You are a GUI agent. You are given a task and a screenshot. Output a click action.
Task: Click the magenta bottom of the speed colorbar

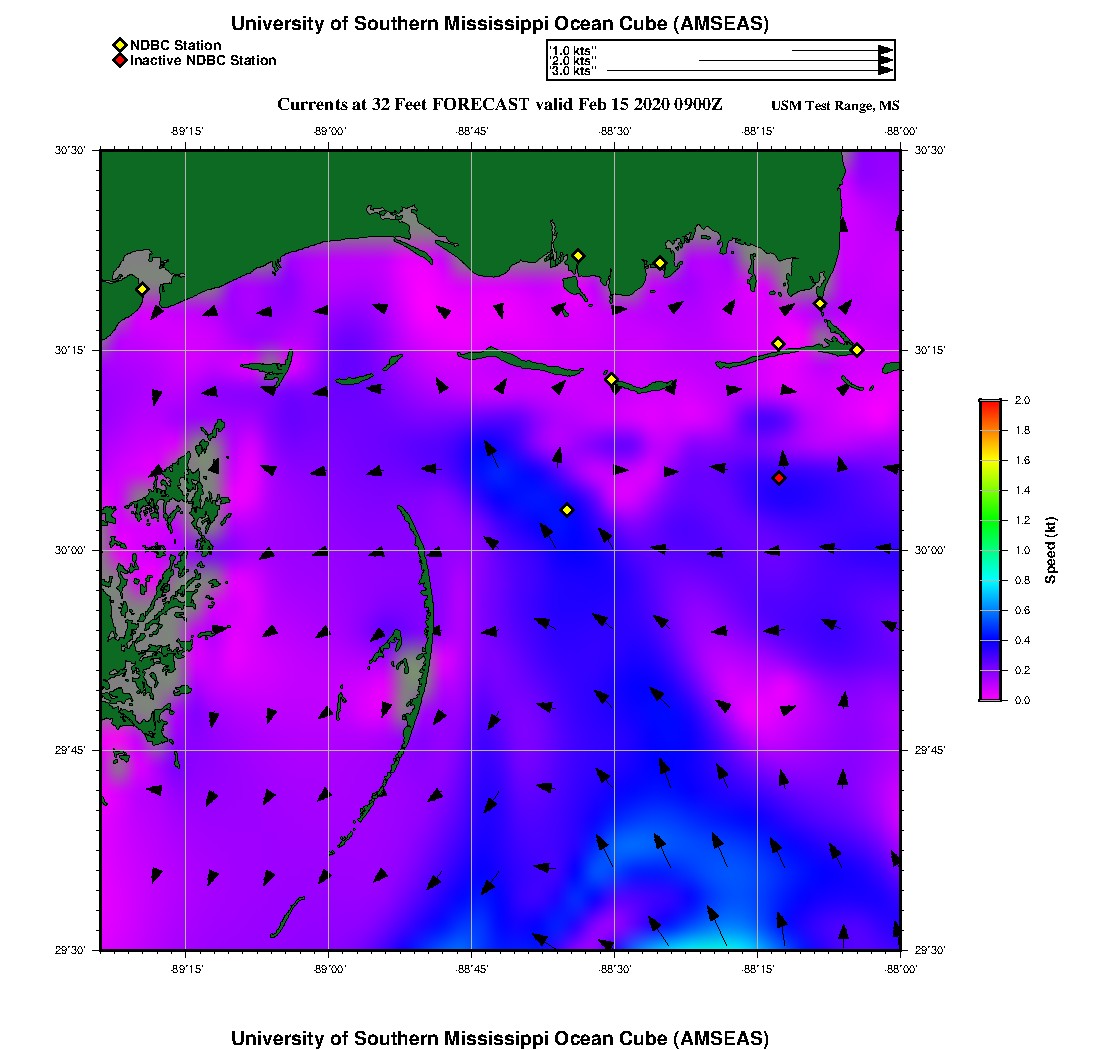click(x=990, y=696)
